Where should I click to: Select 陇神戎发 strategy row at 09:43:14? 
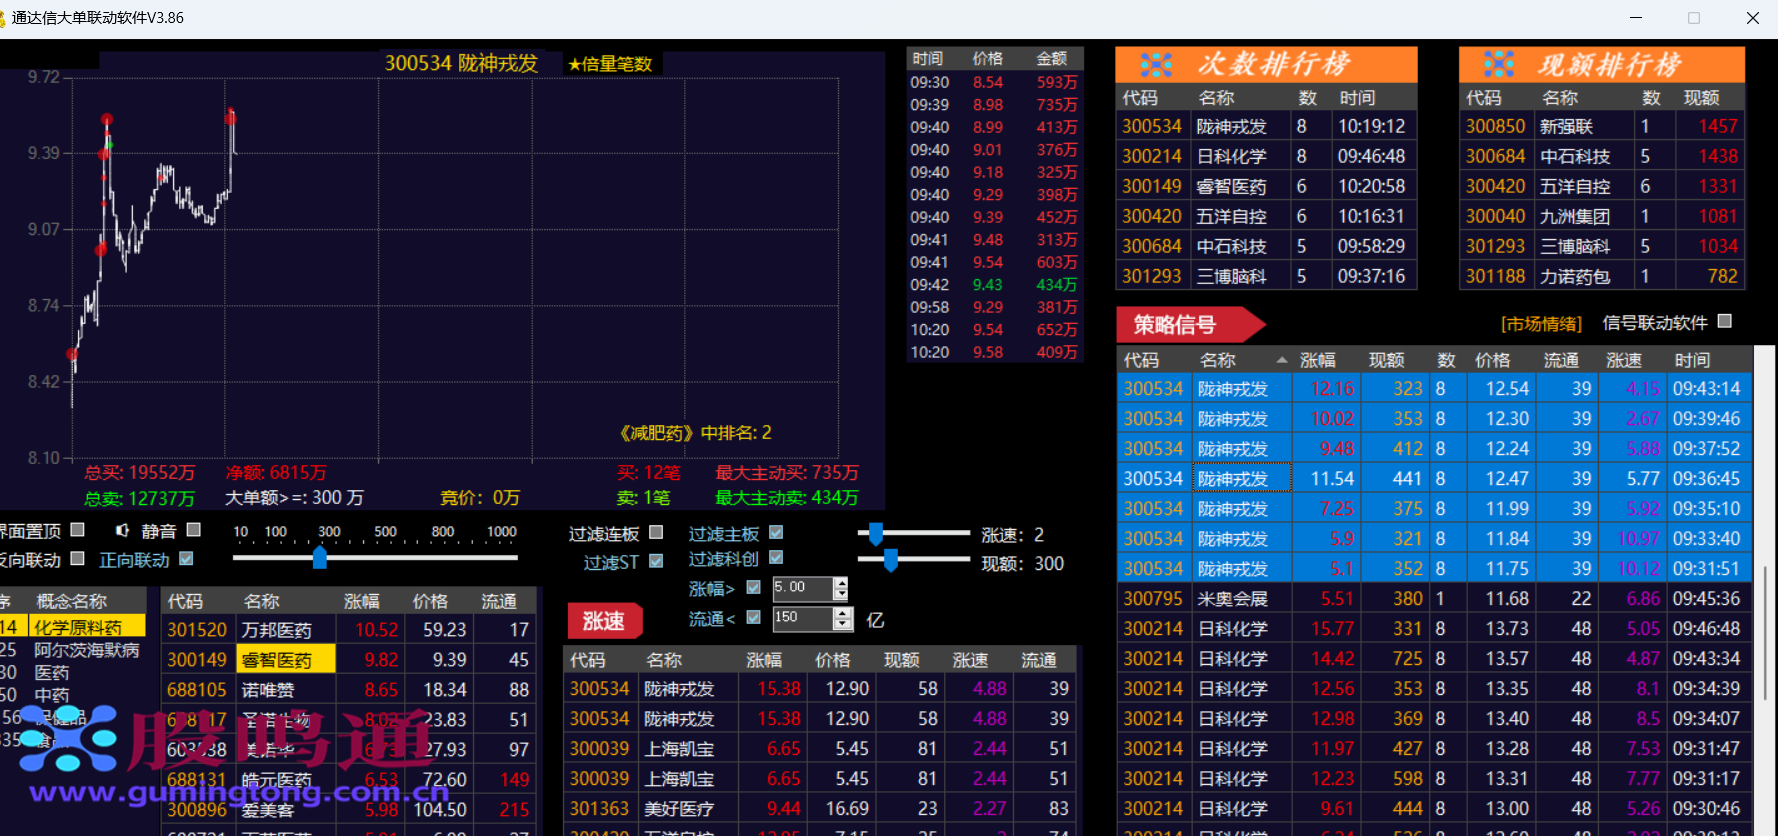point(1434,388)
